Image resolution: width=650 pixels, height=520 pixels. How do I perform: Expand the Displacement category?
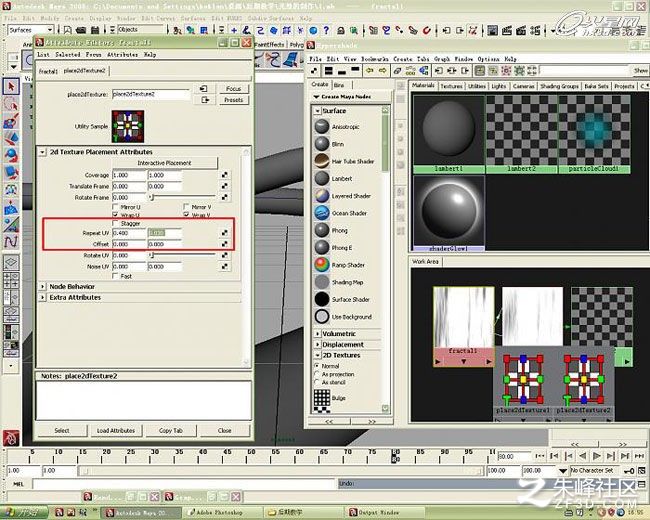click(x=317, y=345)
